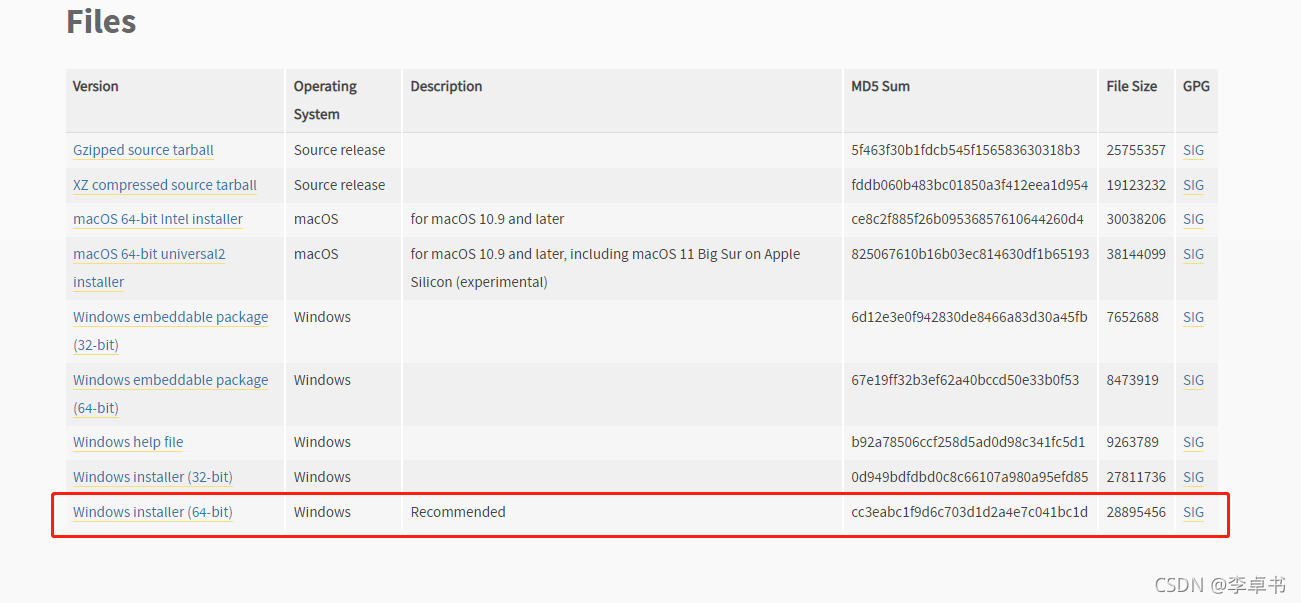Open SIG link for macOS Intel installer
The width and height of the screenshot is (1301, 603).
pos(1193,219)
